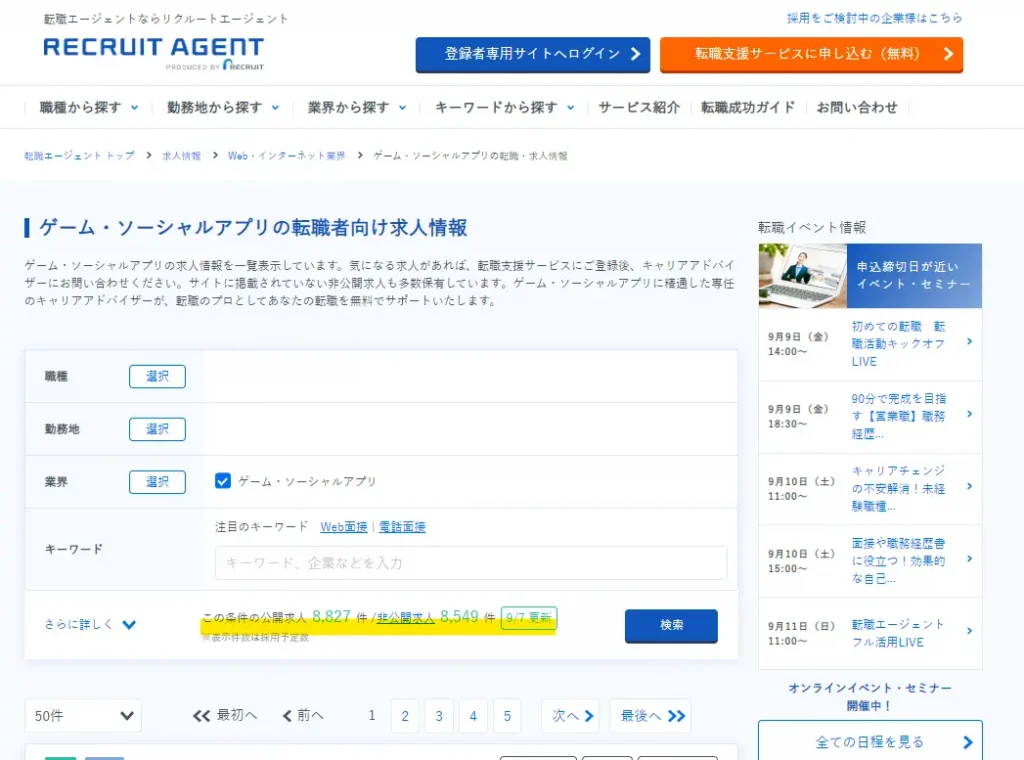Screen dimensions: 1024x760
Task: Expand the キーワードから探す menu
Action: 504,107
